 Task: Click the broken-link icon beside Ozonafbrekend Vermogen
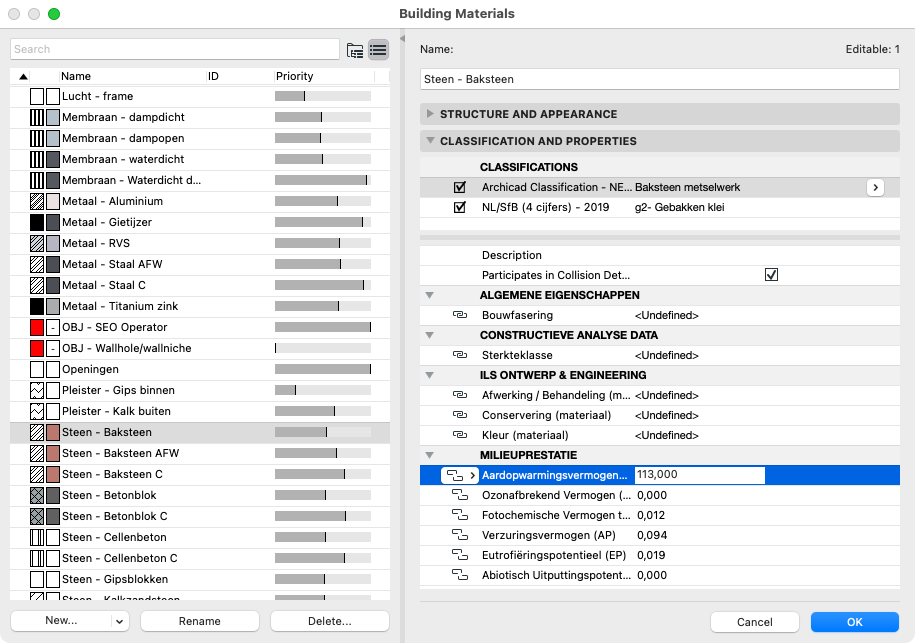(458, 495)
